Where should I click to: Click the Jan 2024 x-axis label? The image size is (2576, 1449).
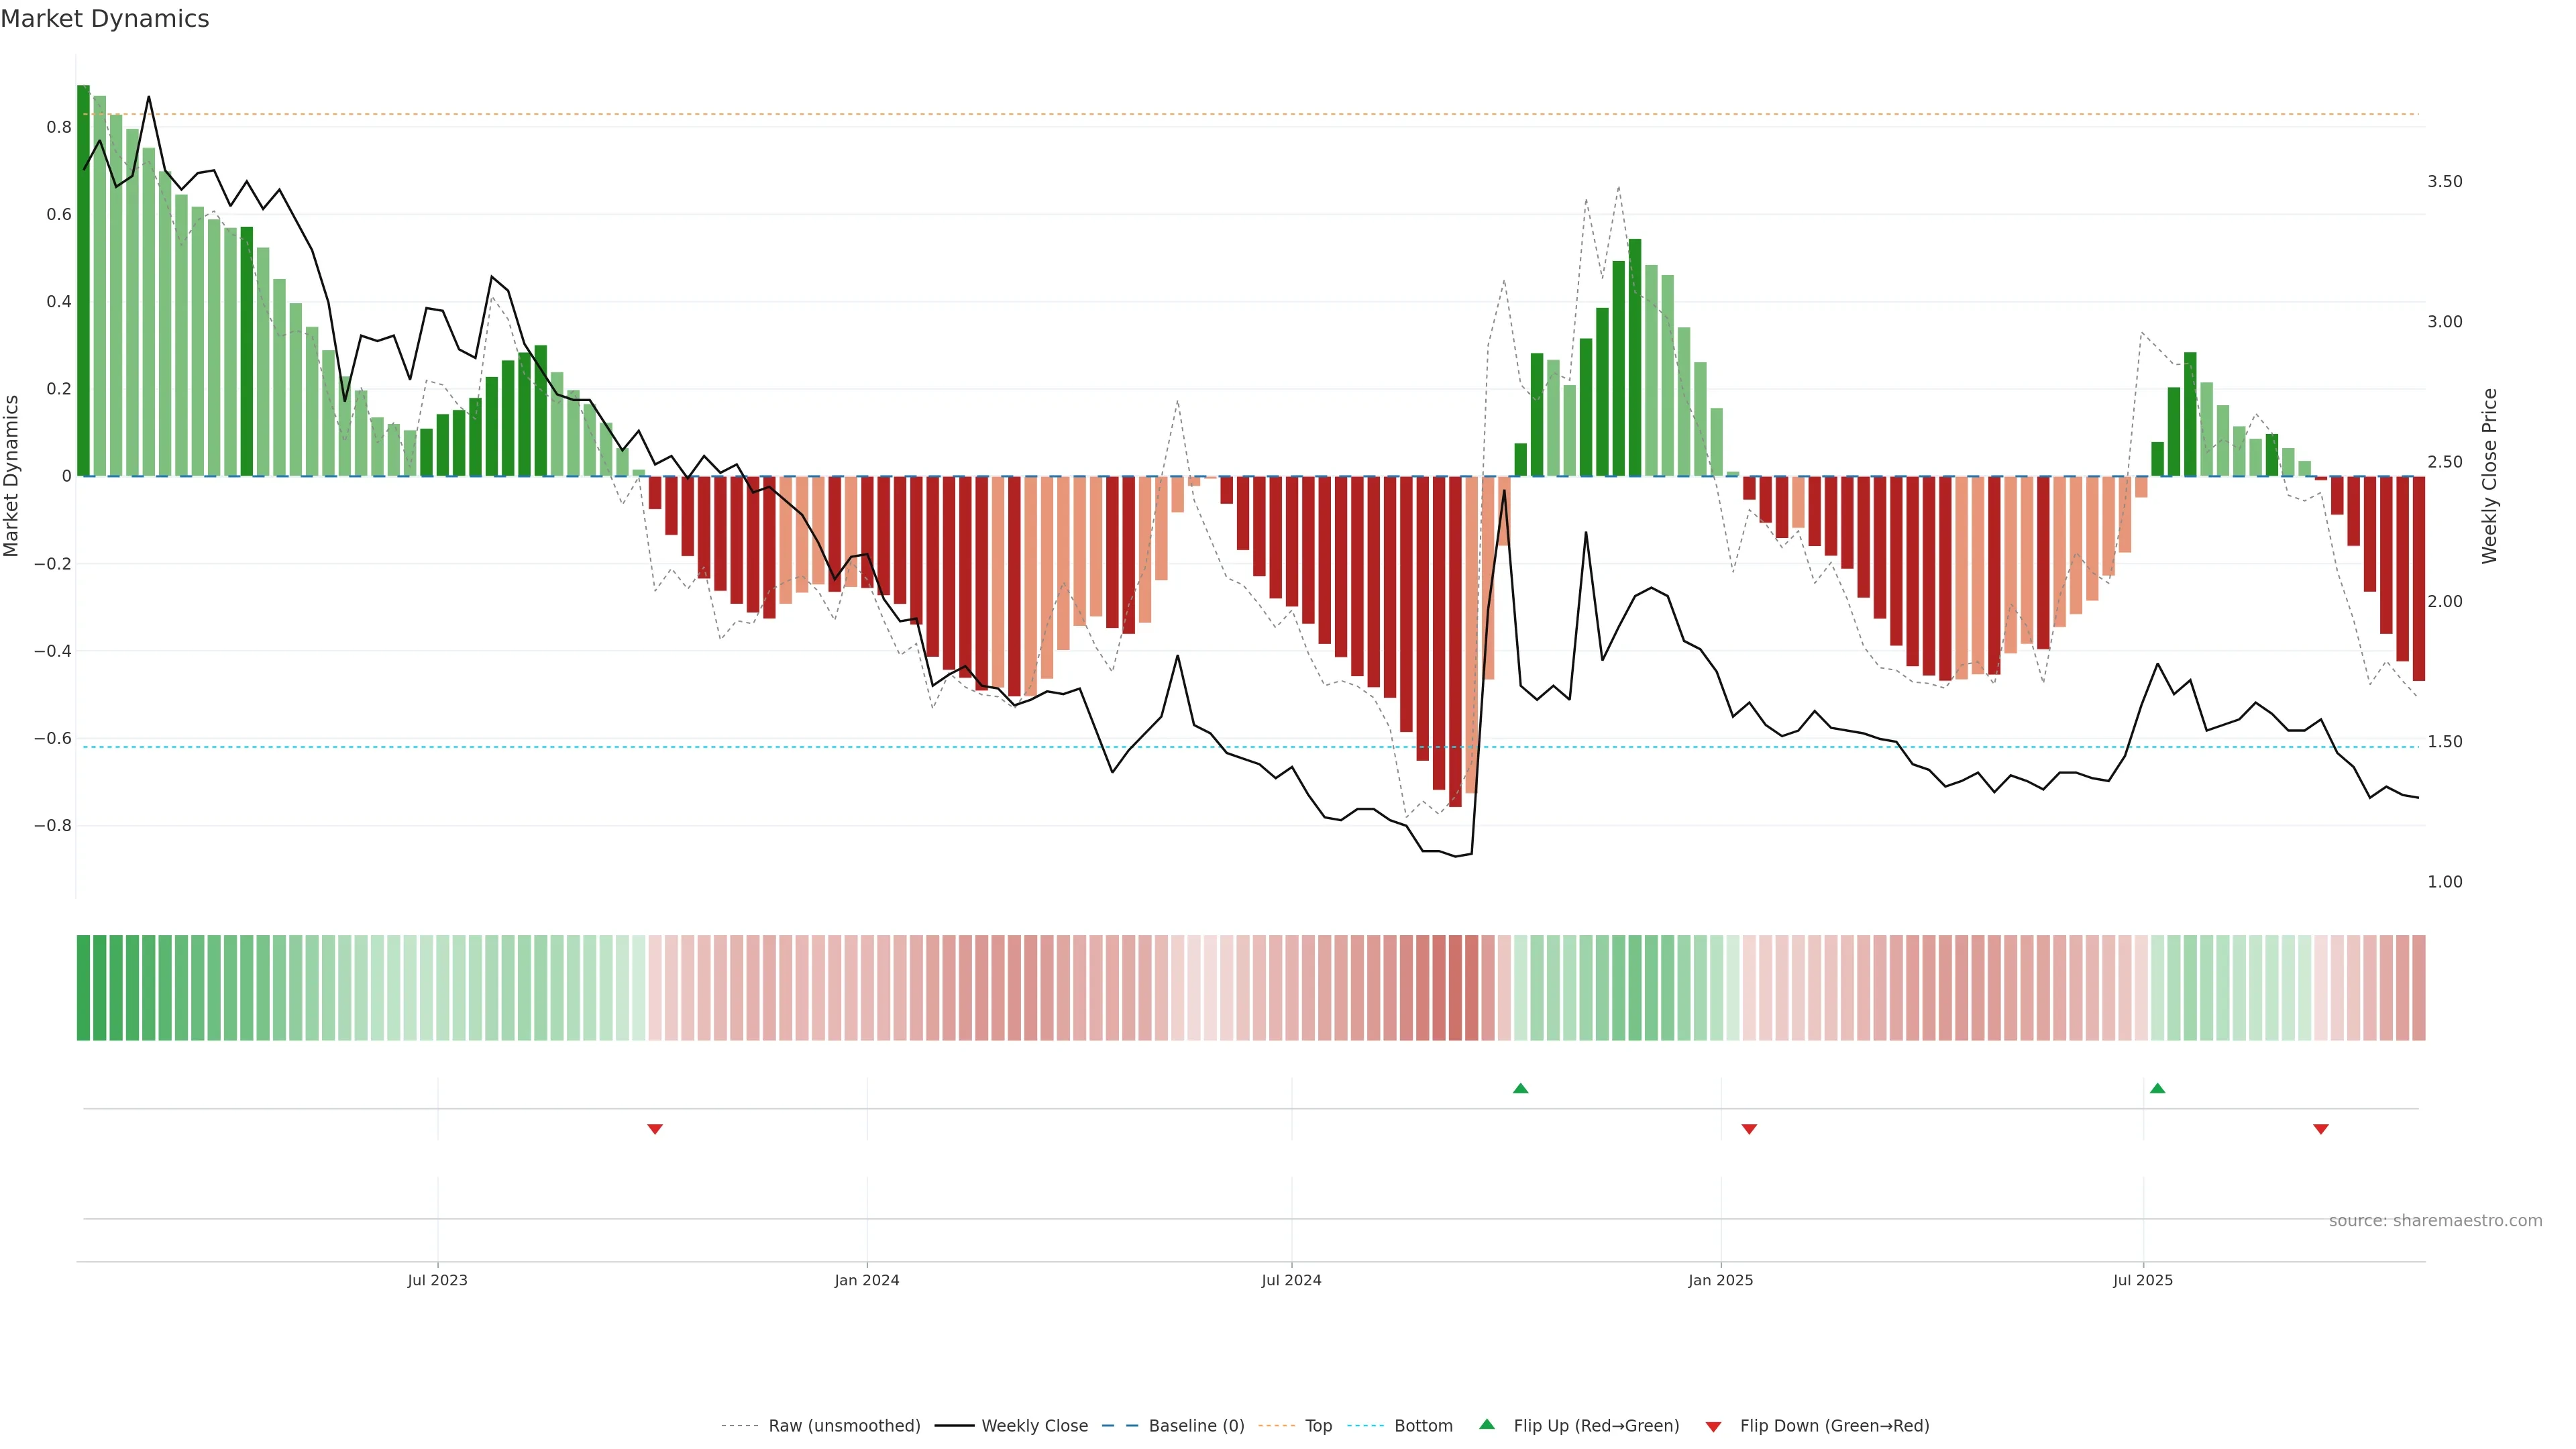coord(866,1280)
